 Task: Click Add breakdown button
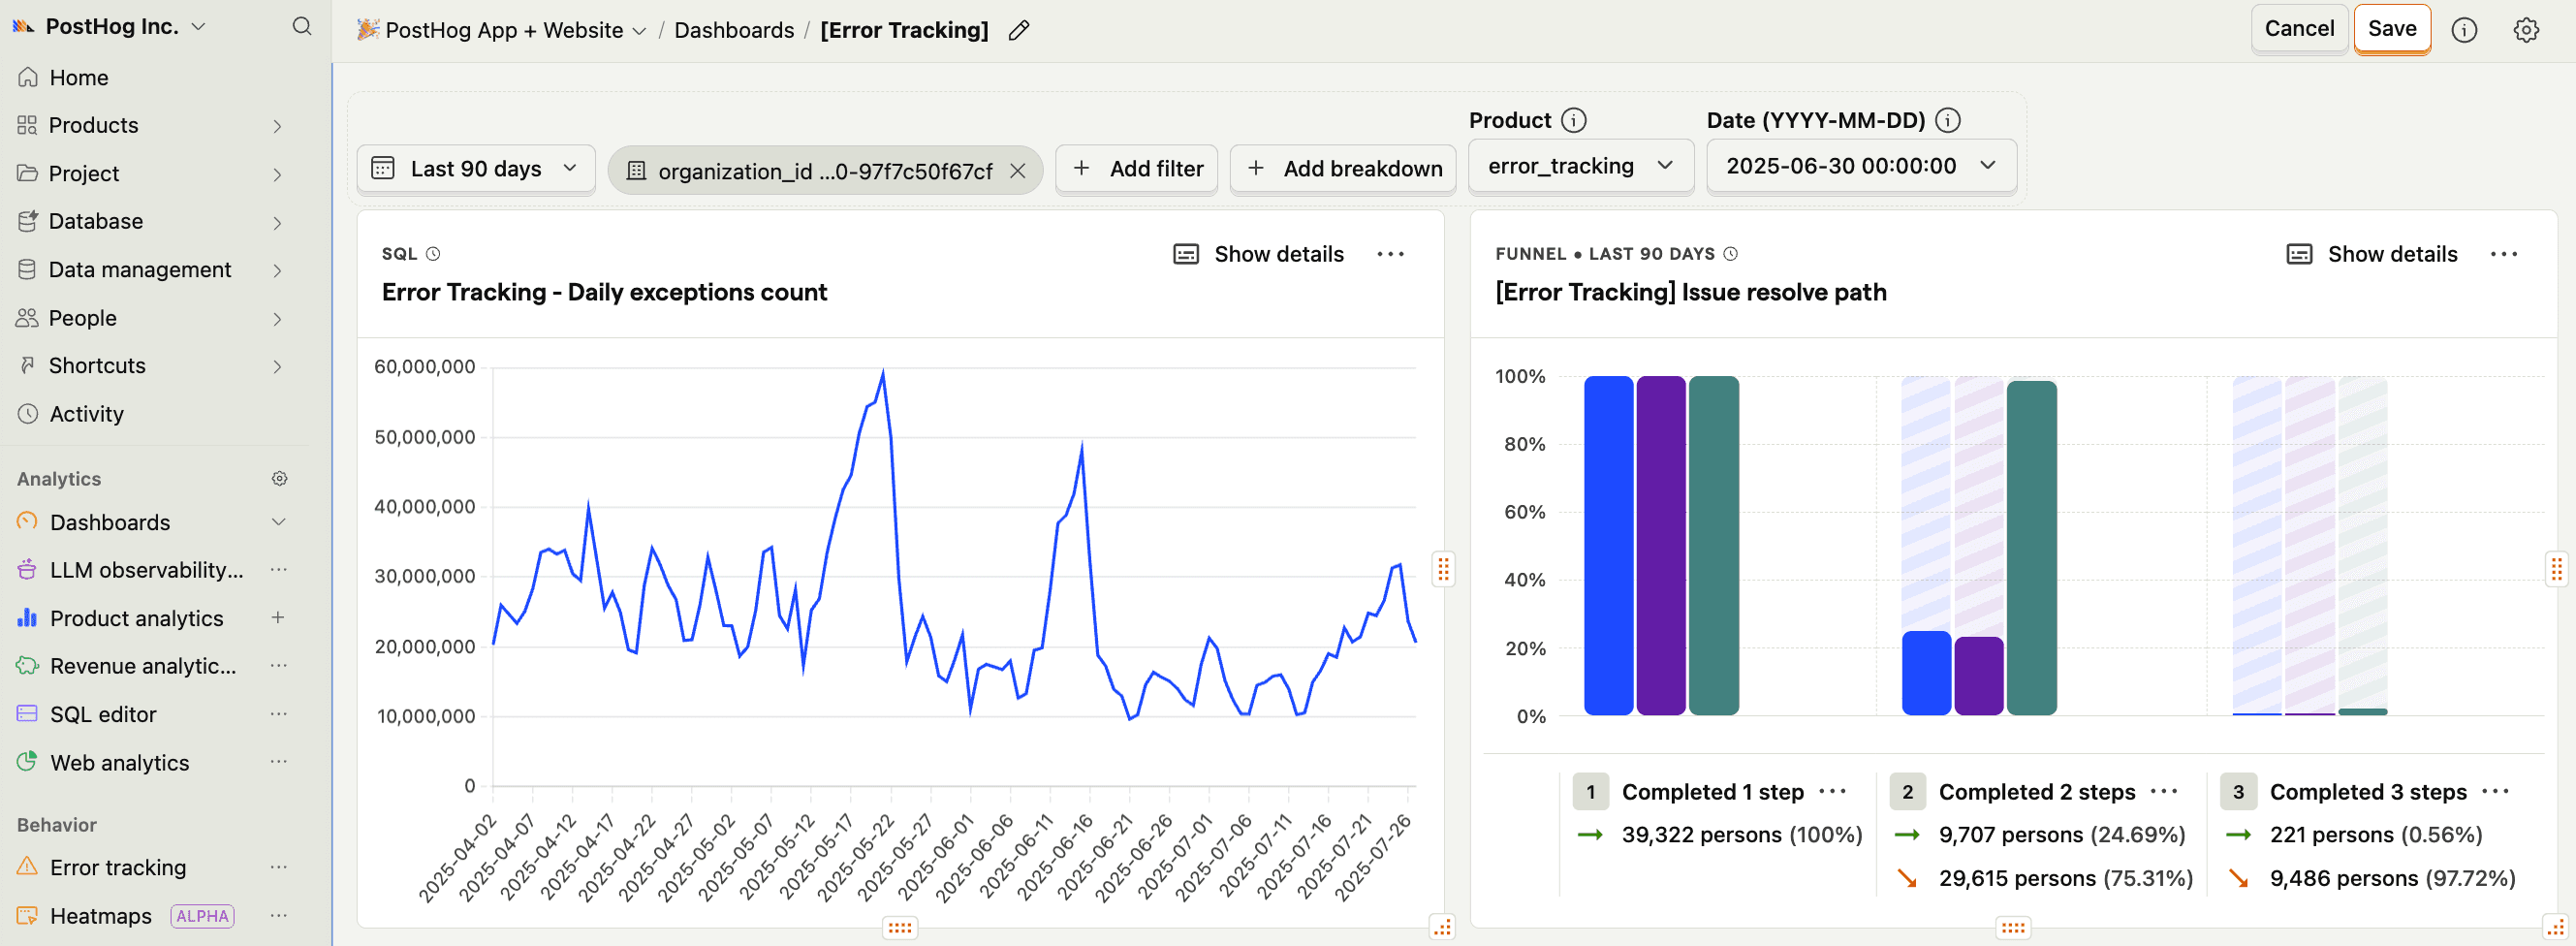(1343, 168)
